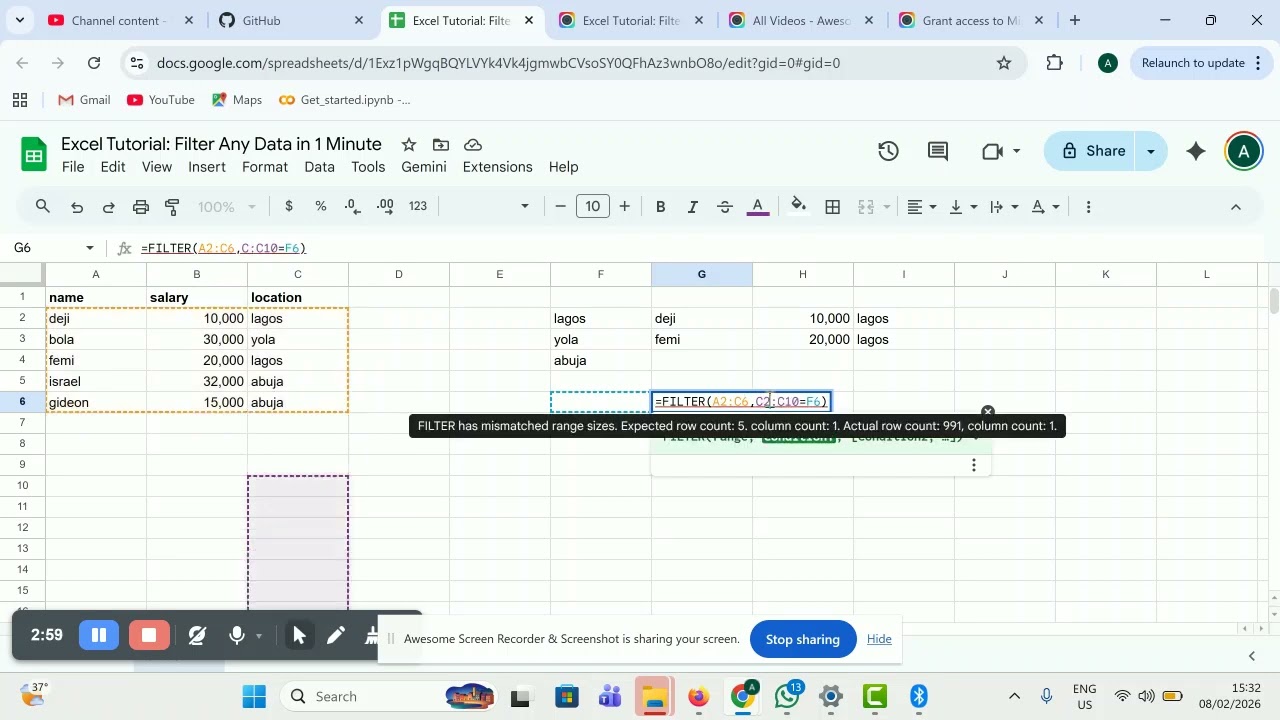Toggle italic formatting
The height and width of the screenshot is (720, 1280).
[x=692, y=207]
